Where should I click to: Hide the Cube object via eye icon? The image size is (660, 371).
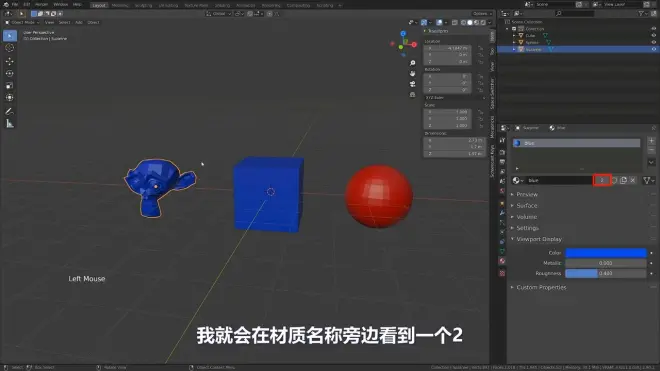tap(654, 35)
